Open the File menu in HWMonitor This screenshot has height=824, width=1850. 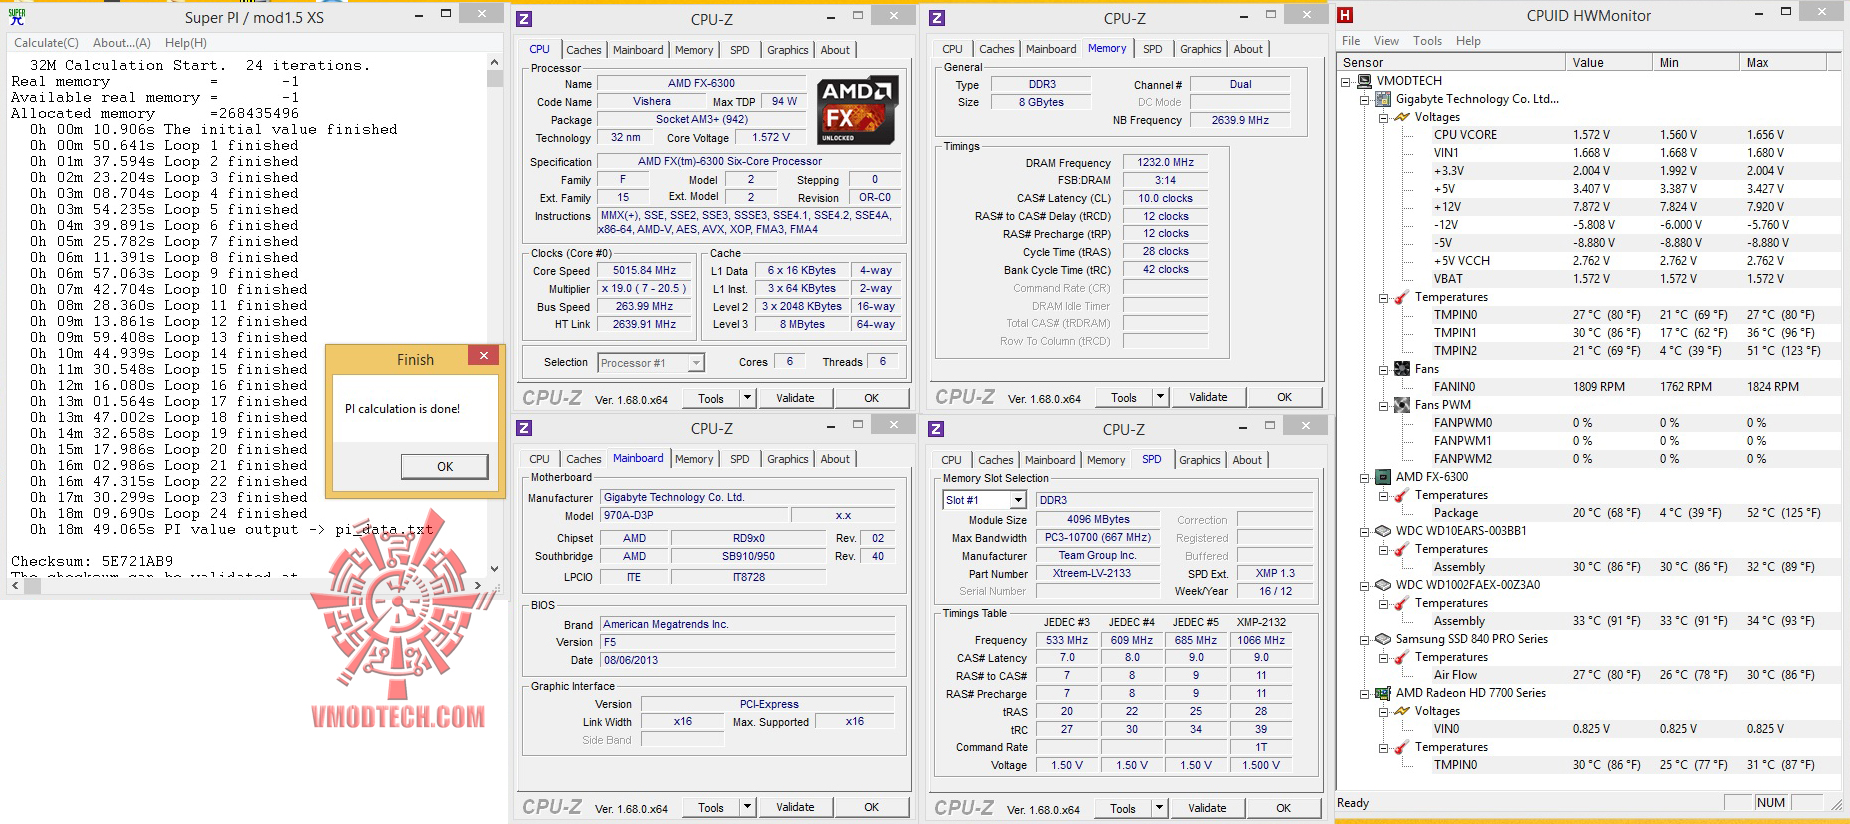(1351, 41)
